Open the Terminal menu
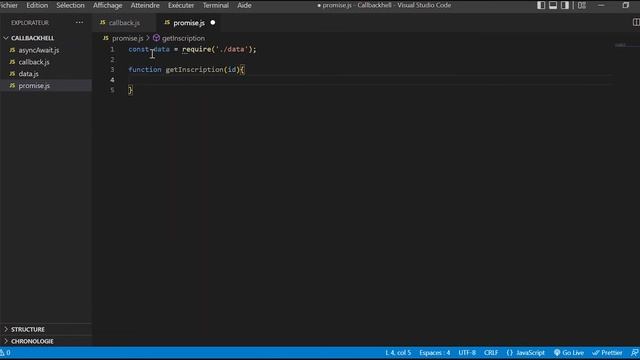This screenshot has height=360, width=640. [216, 5]
